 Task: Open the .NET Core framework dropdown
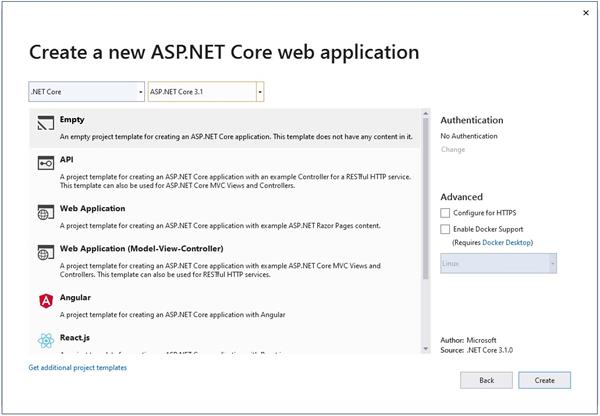[x=87, y=92]
